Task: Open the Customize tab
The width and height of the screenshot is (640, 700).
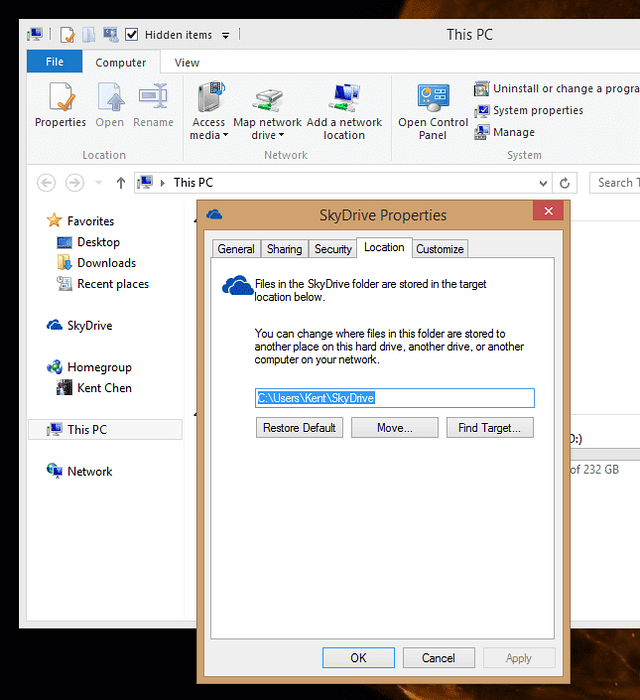Action: point(440,249)
